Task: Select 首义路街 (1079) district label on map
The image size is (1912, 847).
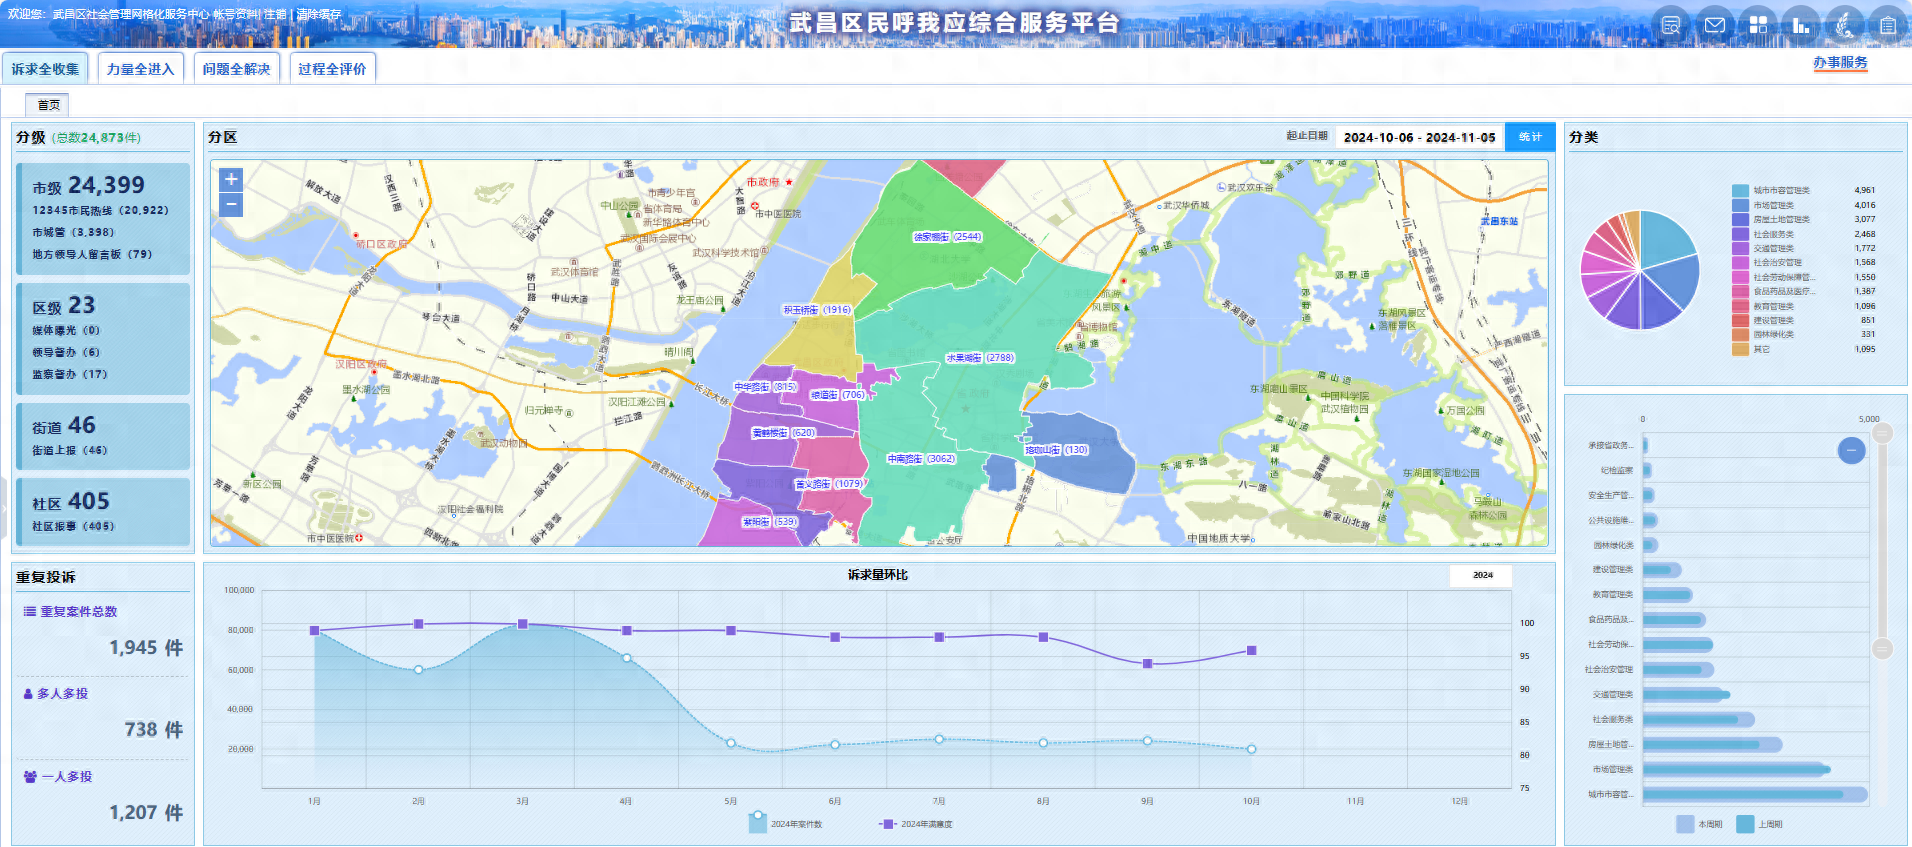Action: click(x=829, y=483)
